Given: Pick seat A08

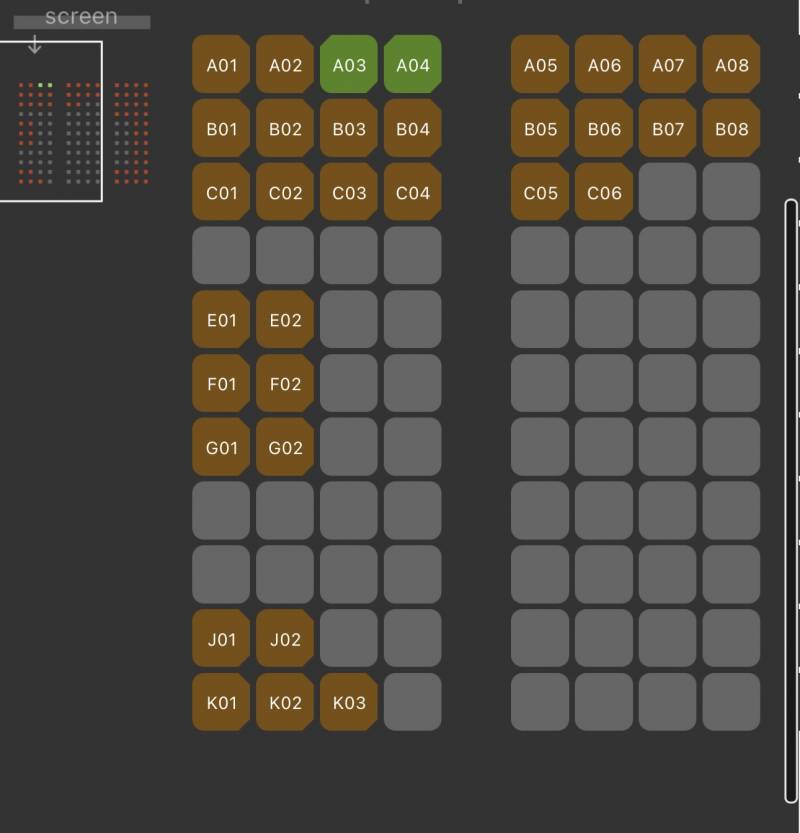Looking at the screenshot, I should point(731,64).
